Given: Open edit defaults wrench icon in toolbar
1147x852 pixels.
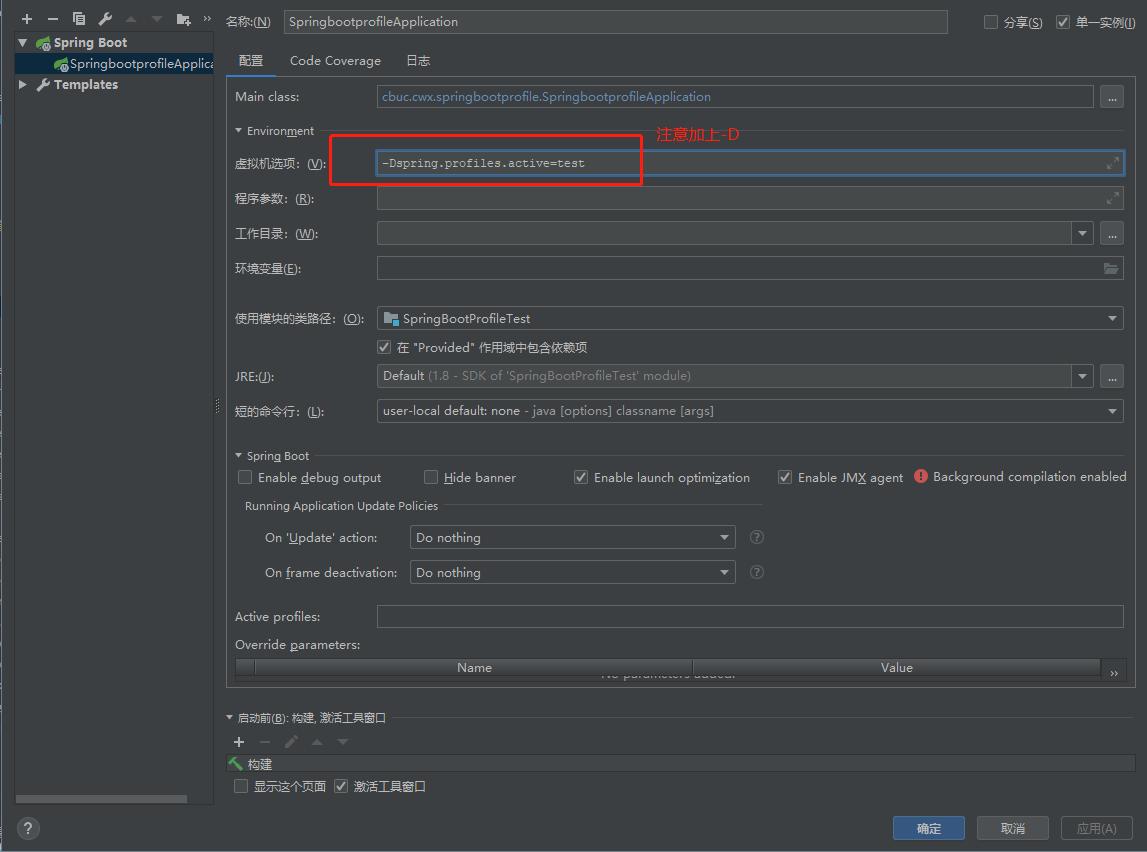Looking at the screenshot, I should [x=105, y=19].
